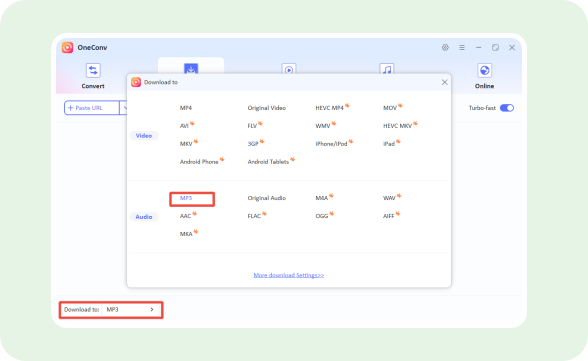The width and height of the screenshot is (588, 361).
Task: Choose AAC audio format
Action: pos(186,216)
